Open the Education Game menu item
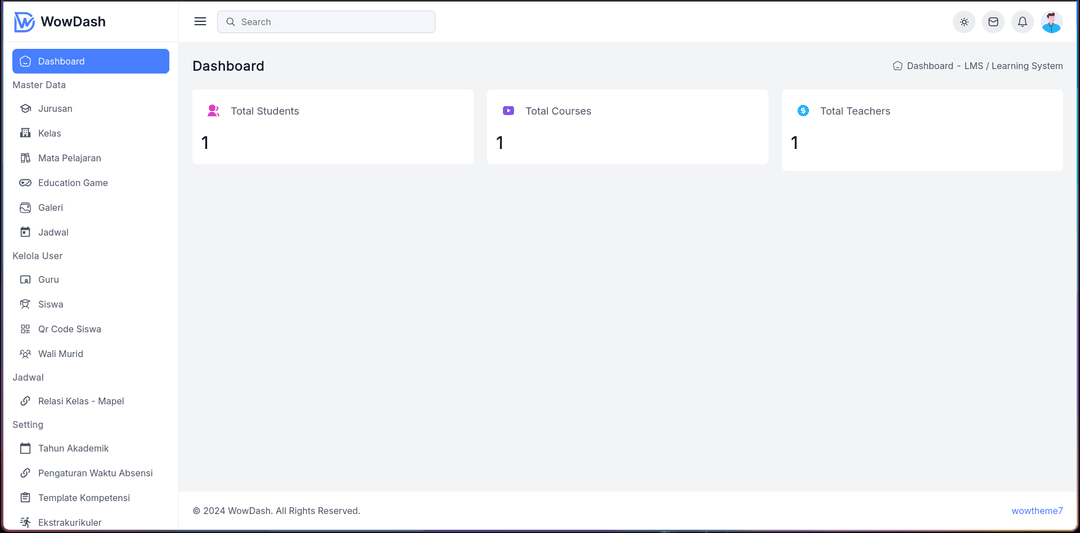Viewport: 1080px width, 533px height. [91, 182]
